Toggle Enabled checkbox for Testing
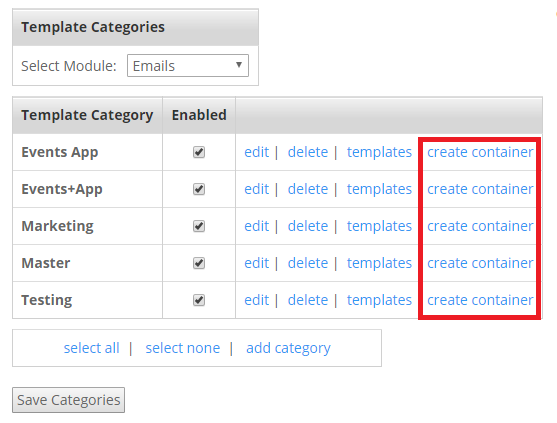The height and width of the screenshot is (423, 557). pyautogui.click(x=199, y=300)
